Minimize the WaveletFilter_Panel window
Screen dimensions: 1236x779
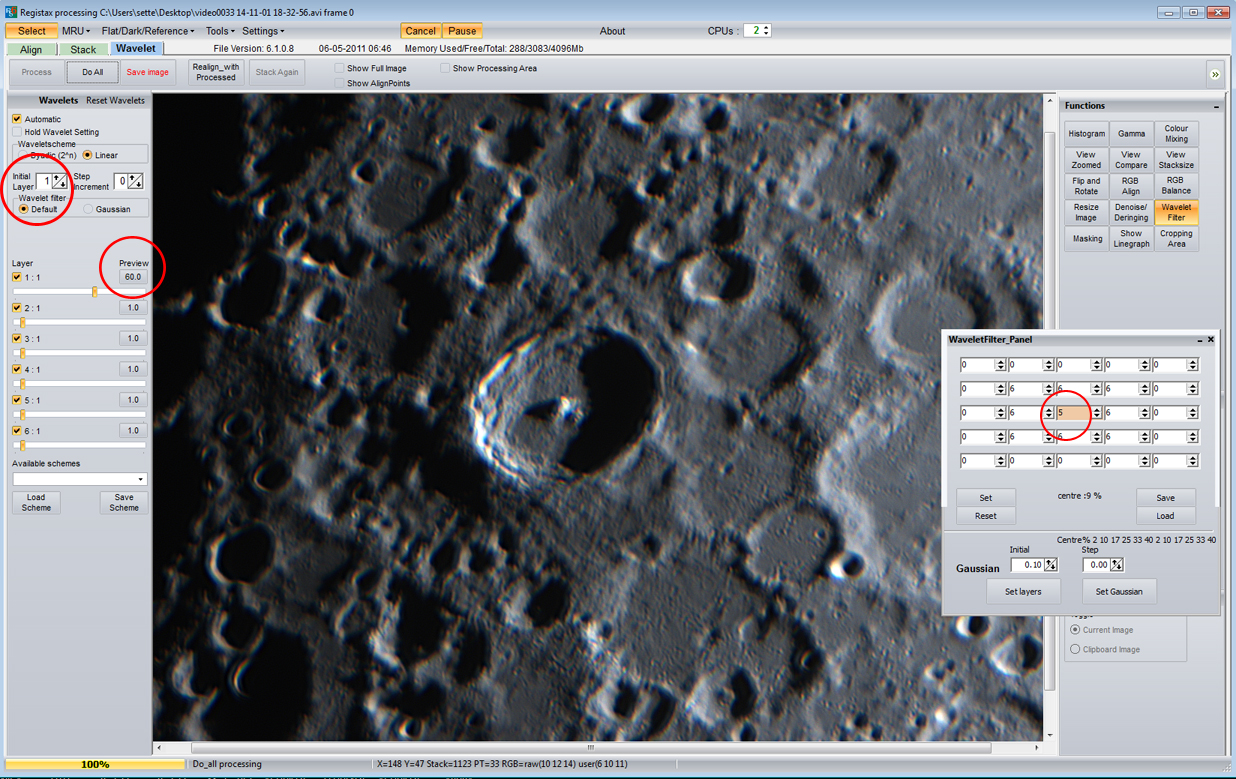pyautogui.click(x=1199, y=340)
